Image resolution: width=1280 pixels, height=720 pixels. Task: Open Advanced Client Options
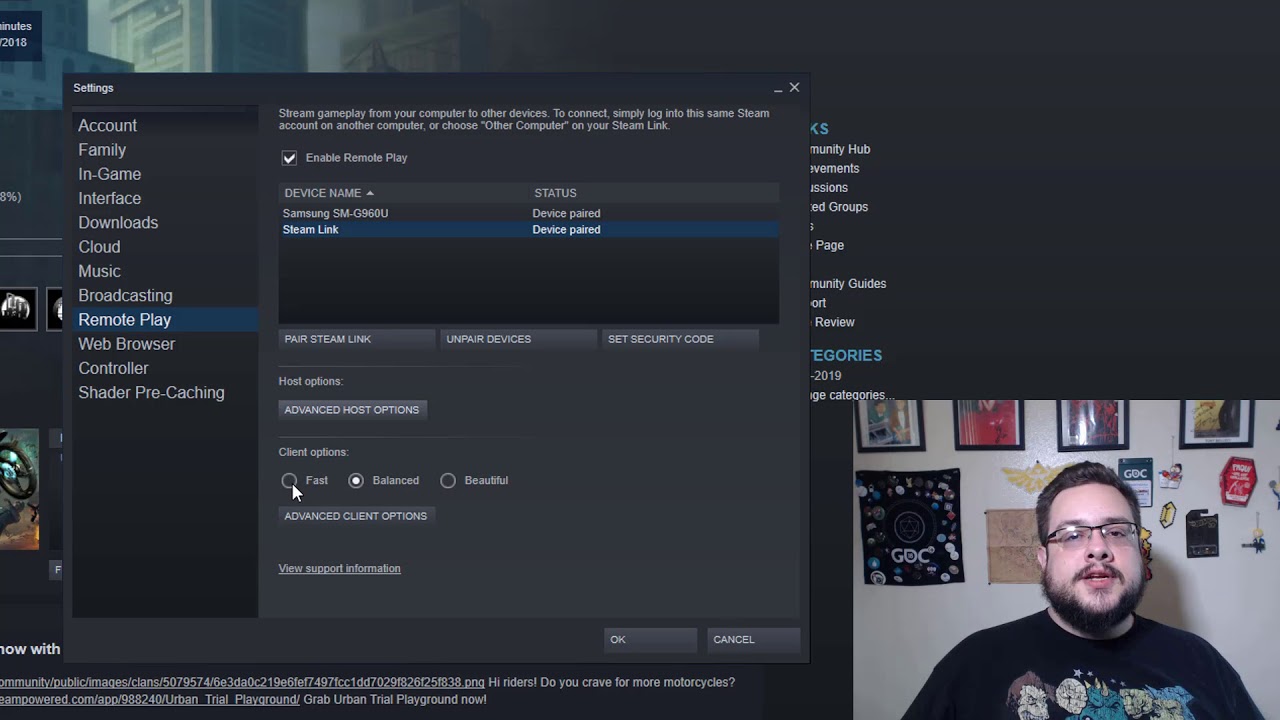(x=355, y=515)
